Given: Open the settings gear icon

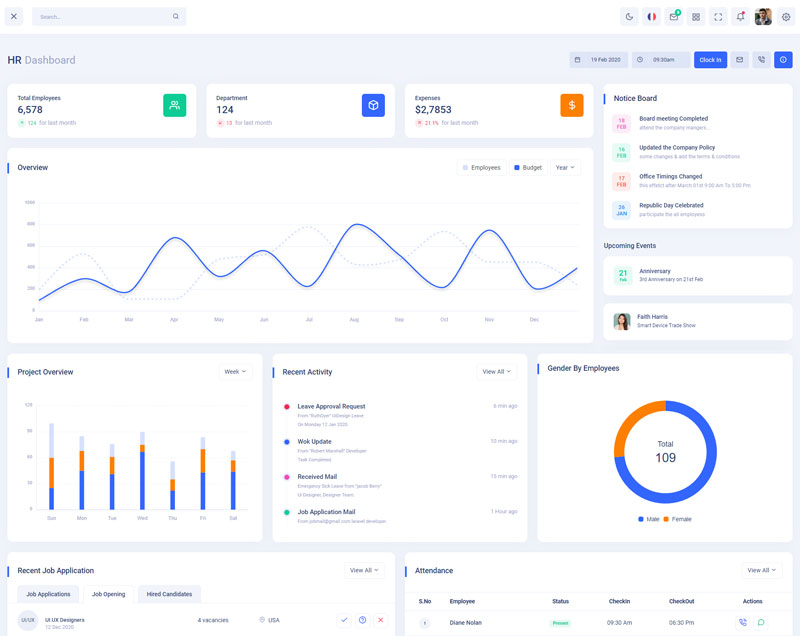Looking at the screenshot, I should point(785,17).
